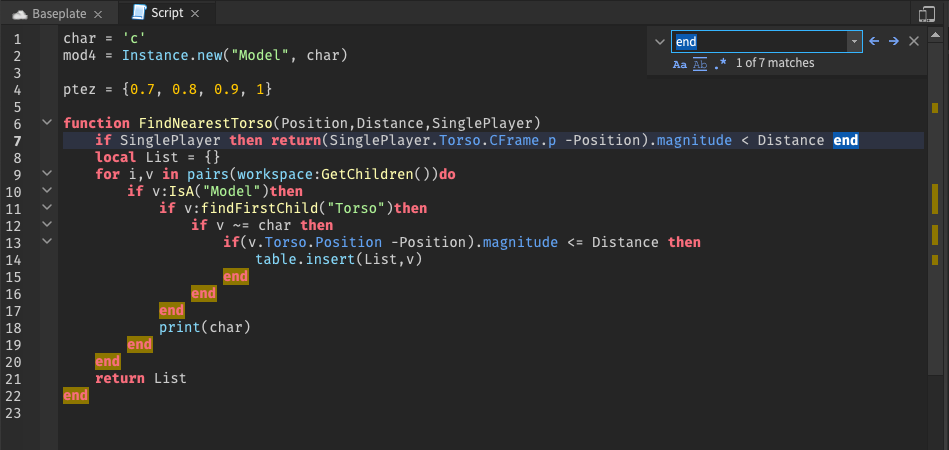Click the find input field containing 'end'
The width and height of the screenshot is (949, 450).
click(x=759, y=41)
